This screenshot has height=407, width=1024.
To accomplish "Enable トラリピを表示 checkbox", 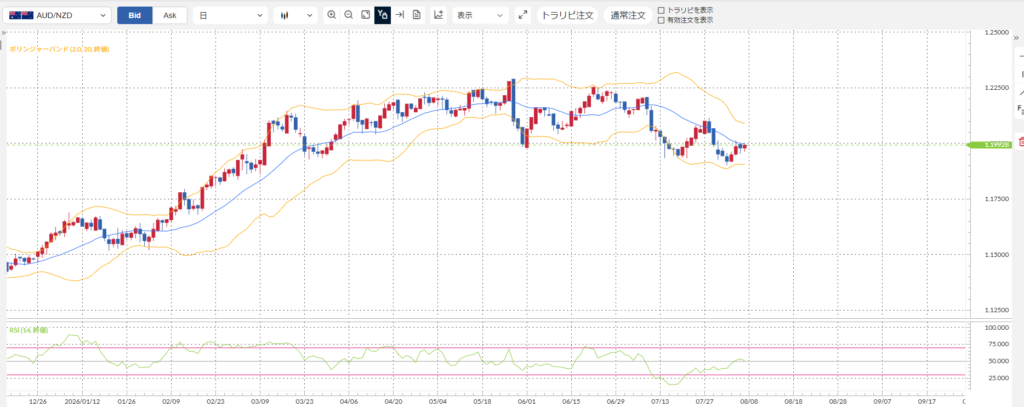I will tap(661, 10).
